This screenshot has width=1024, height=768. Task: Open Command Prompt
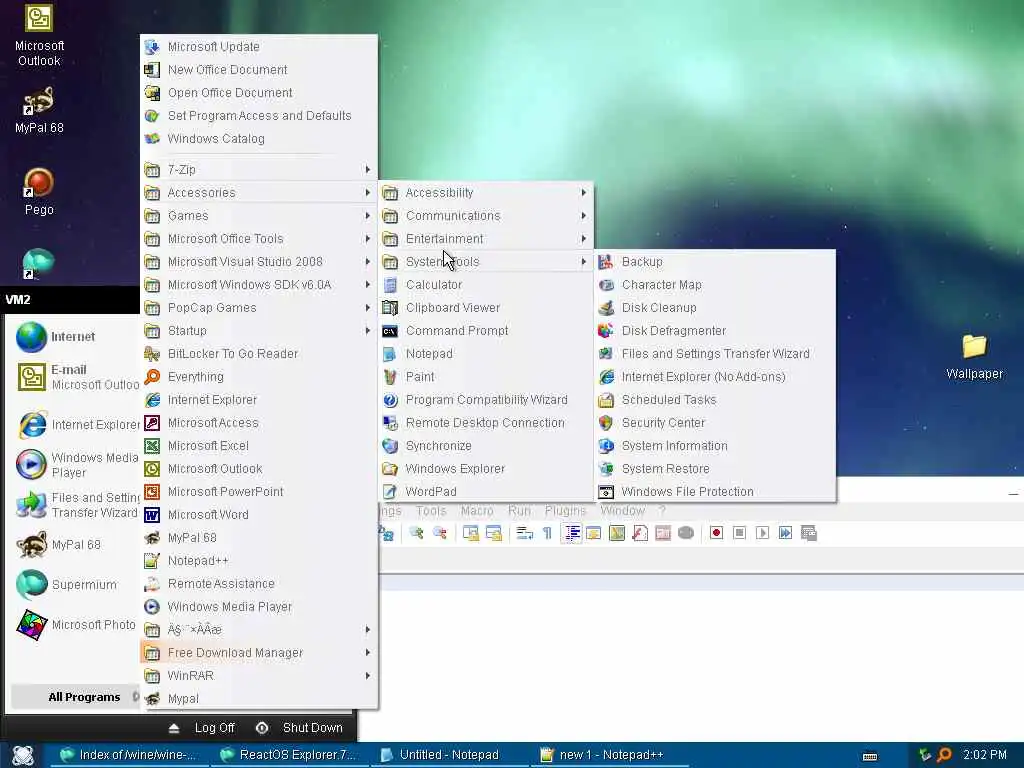486,330
